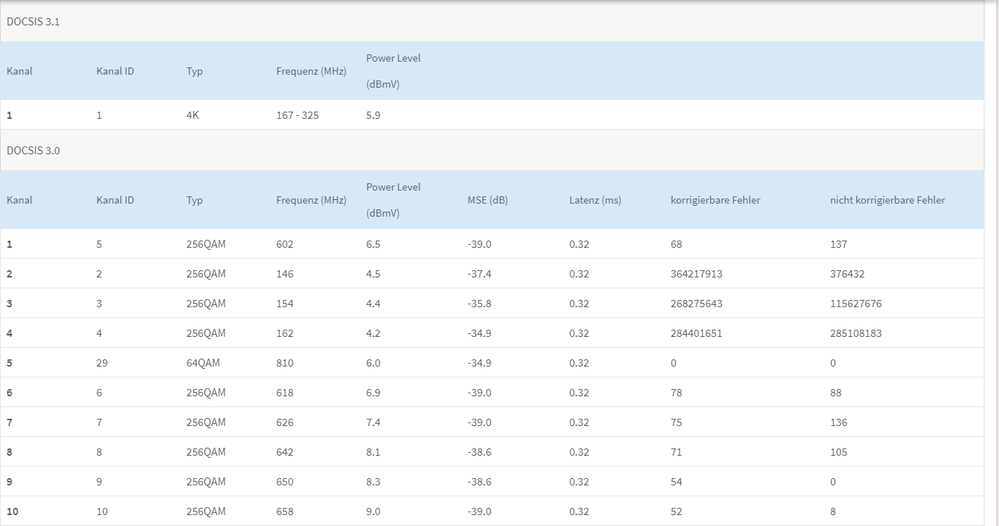Click the Latenz (ms) column header

(x=595, y=200)
